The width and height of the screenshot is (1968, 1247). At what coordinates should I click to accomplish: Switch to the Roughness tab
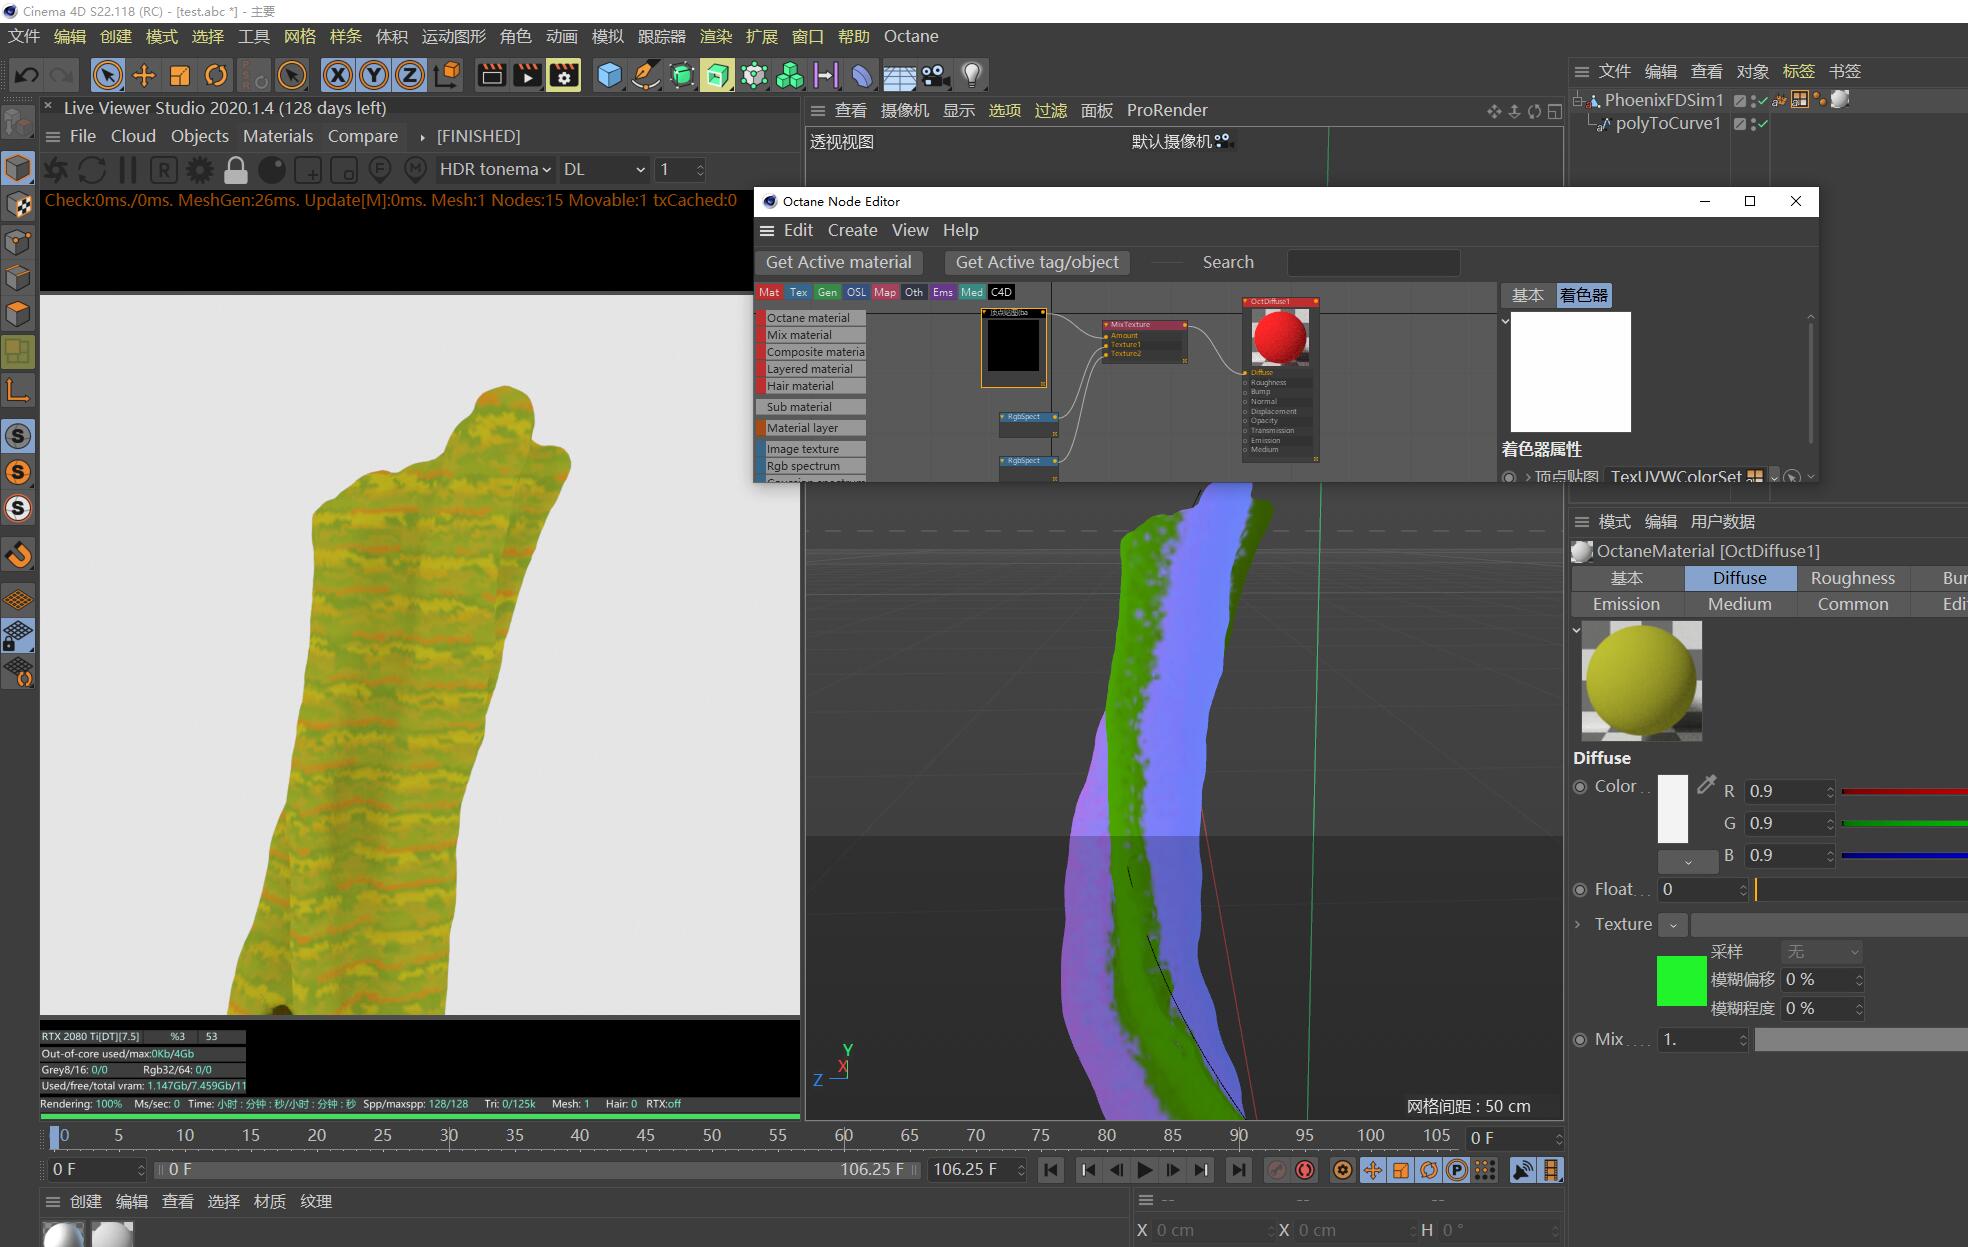tap(1852, 578)
